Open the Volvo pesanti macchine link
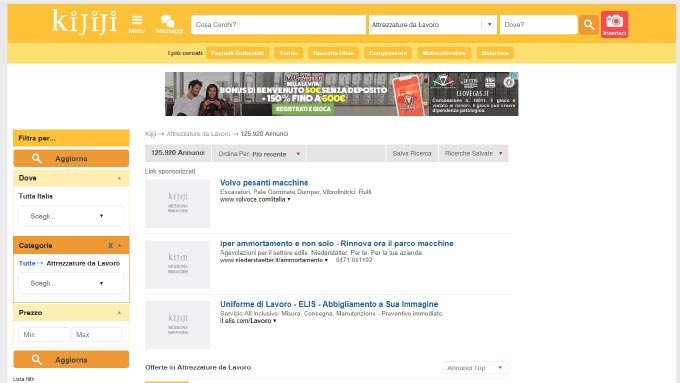This screenshot has width=680, height=383. [x=264, y=183]
